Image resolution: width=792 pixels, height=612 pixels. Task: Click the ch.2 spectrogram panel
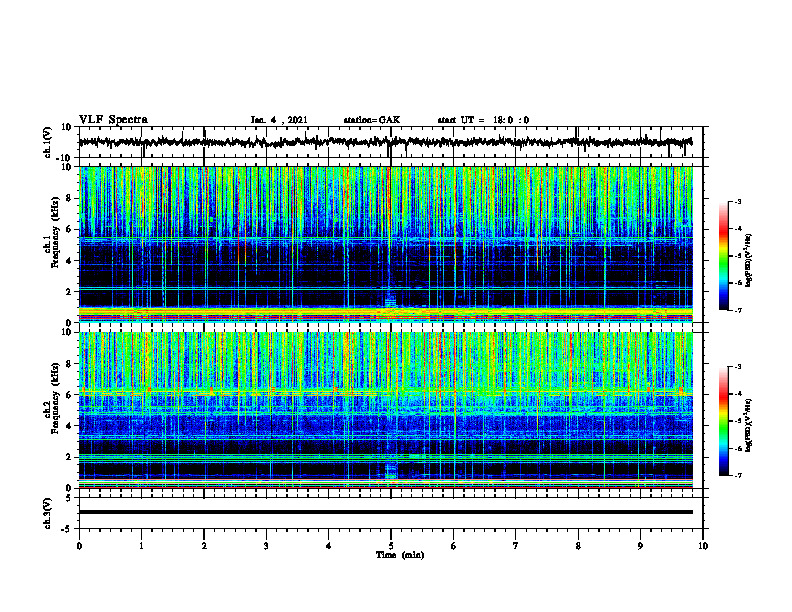pyautogui.click(x=385, y=410)
